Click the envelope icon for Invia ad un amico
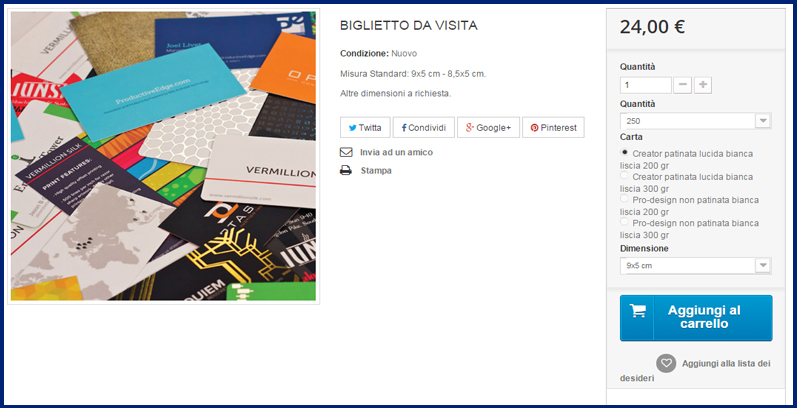The image size is (797, 408). [346, 152]
